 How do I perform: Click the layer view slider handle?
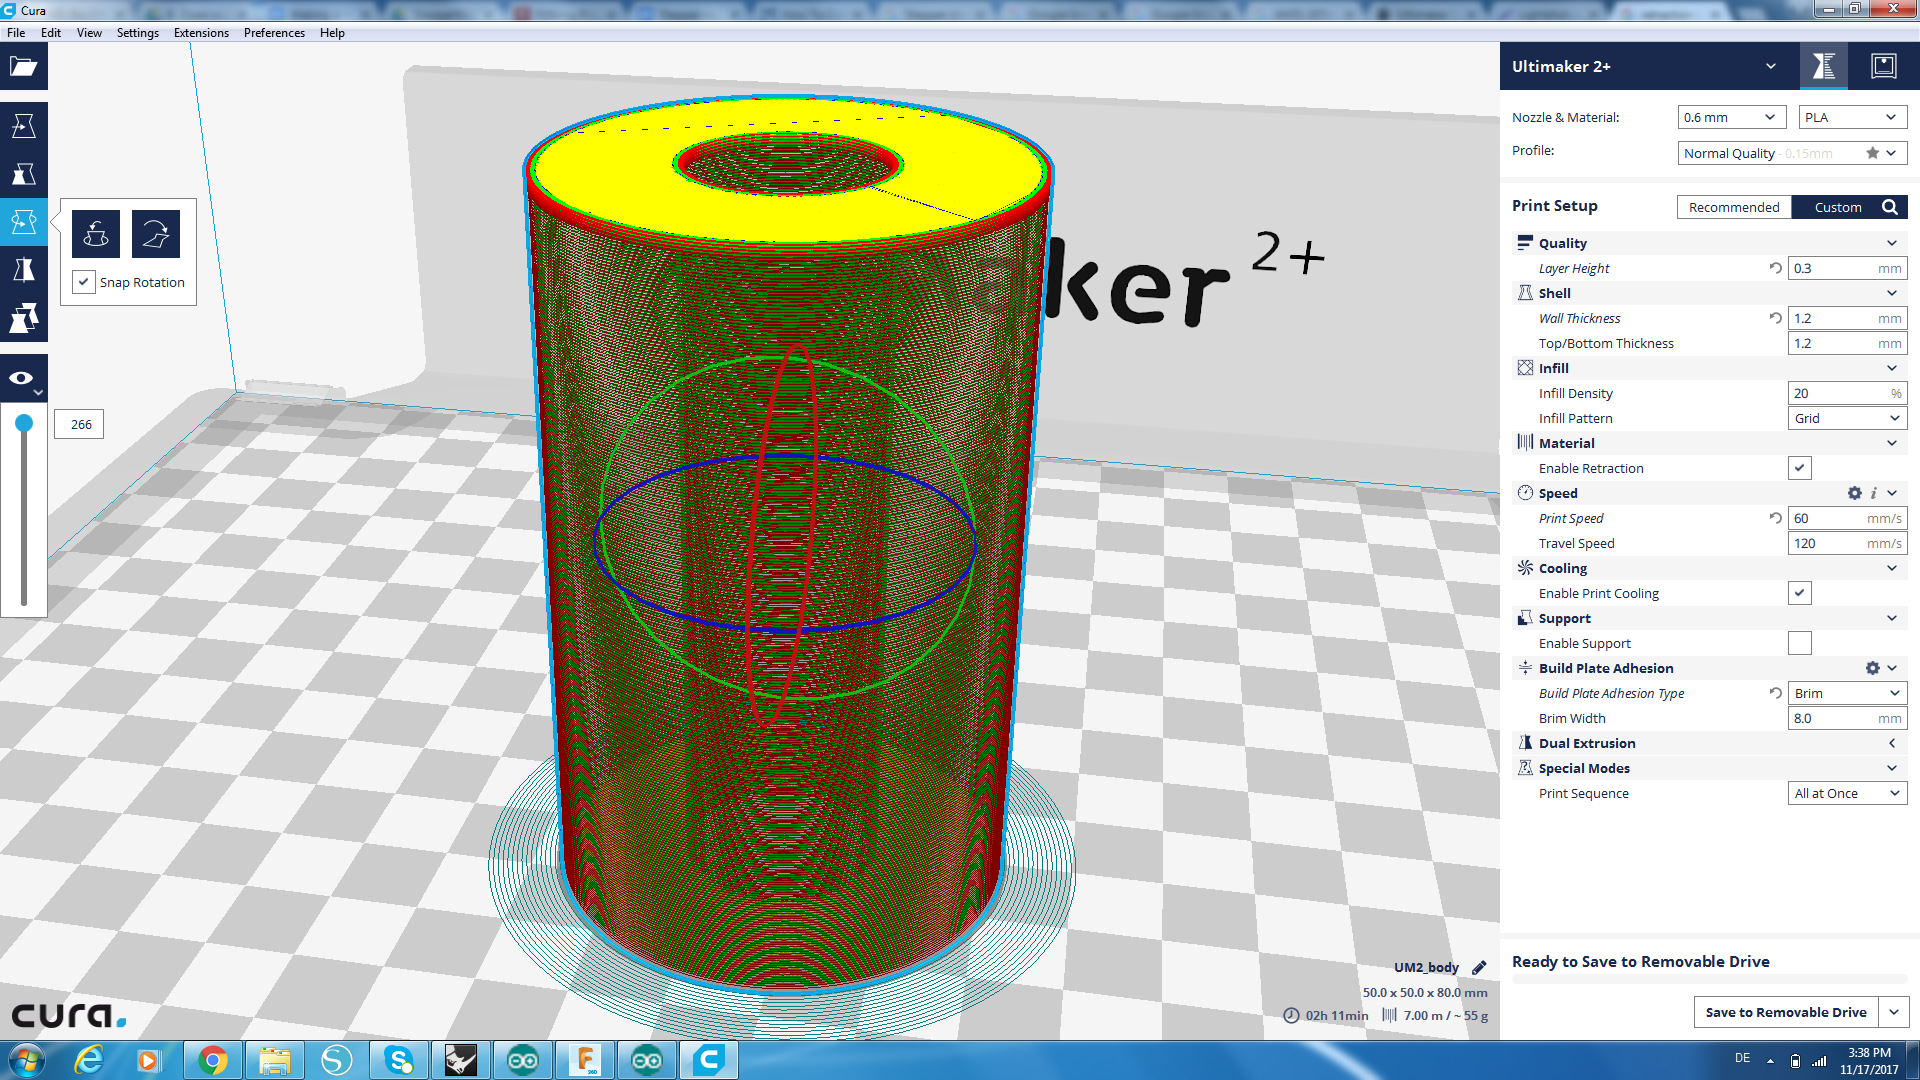click(24, 423)
